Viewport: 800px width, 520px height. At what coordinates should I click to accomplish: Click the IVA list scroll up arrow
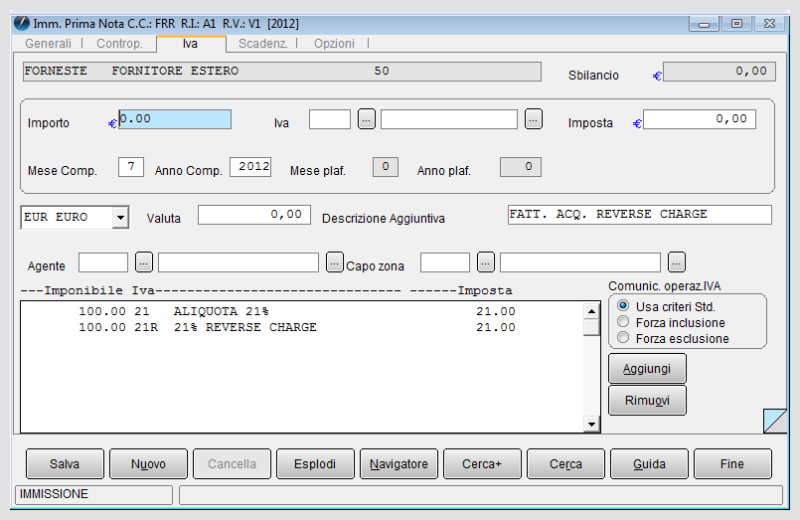click(x=591, y=311)
